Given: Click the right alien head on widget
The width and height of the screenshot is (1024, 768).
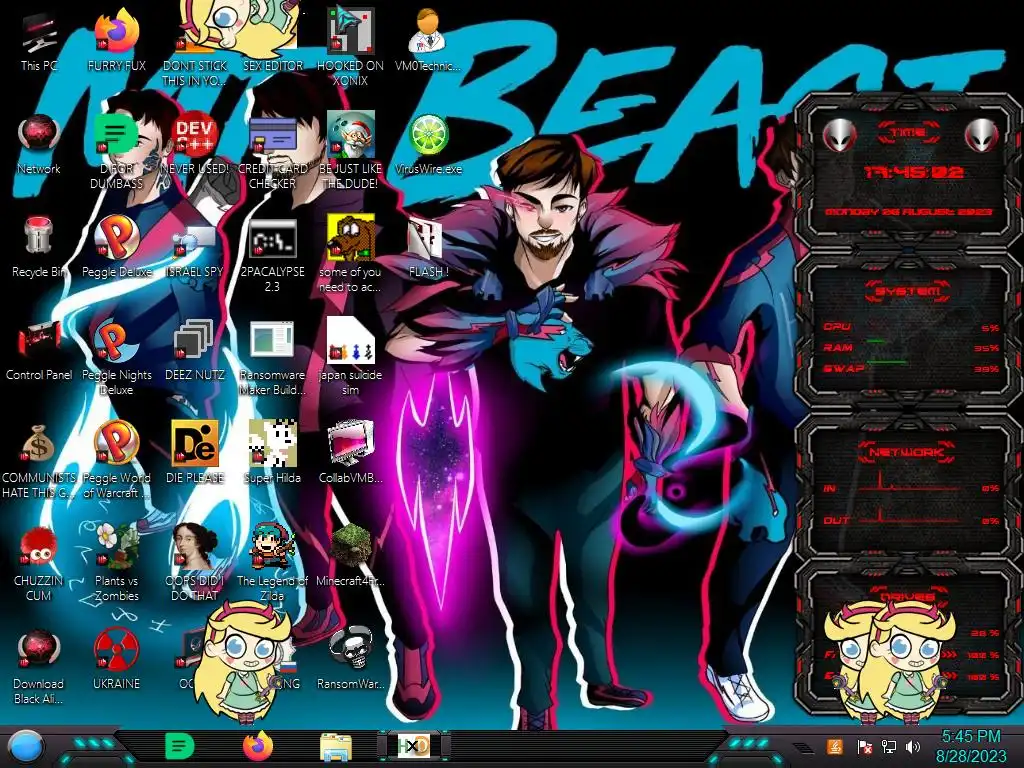Looking at the screenshot, I should (x=981, y=135).
